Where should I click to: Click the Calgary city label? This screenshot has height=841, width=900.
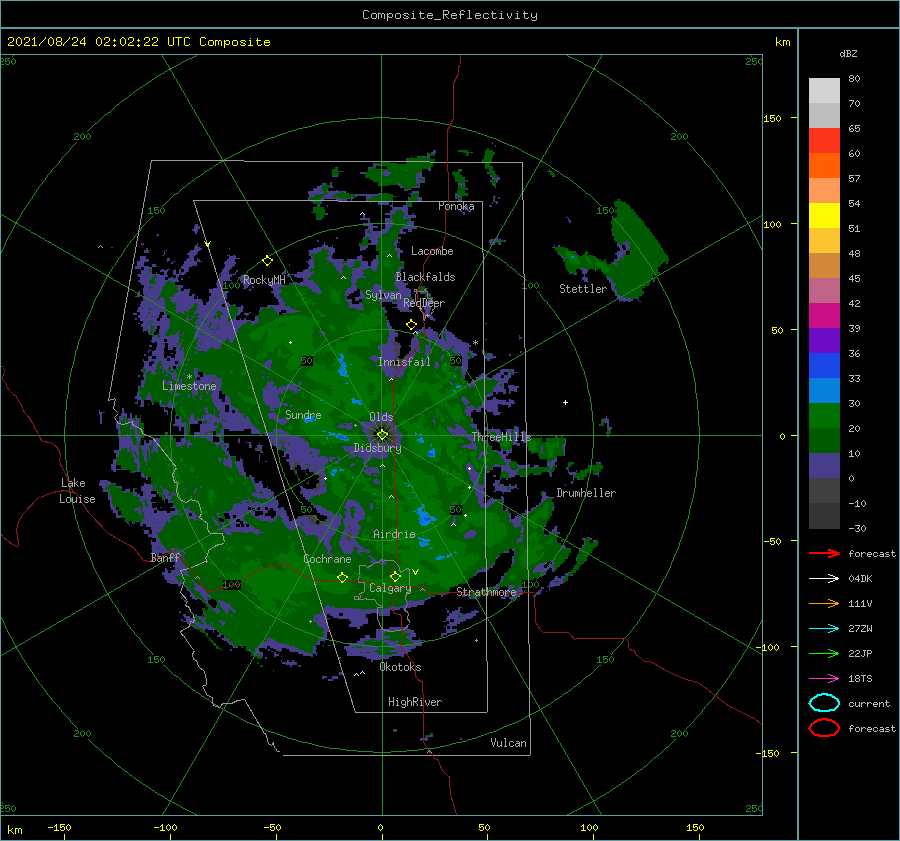pyautogui.click(x=390, y=588)
